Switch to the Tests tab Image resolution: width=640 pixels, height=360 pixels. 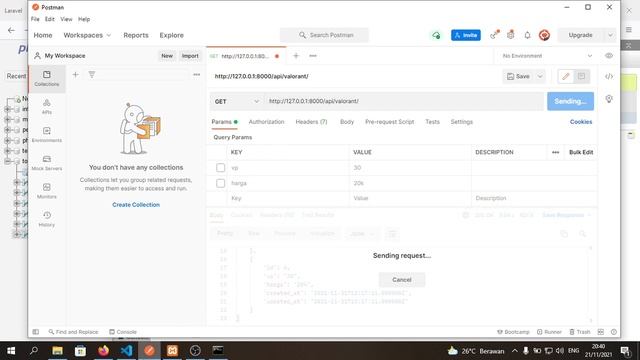point(432,122)
